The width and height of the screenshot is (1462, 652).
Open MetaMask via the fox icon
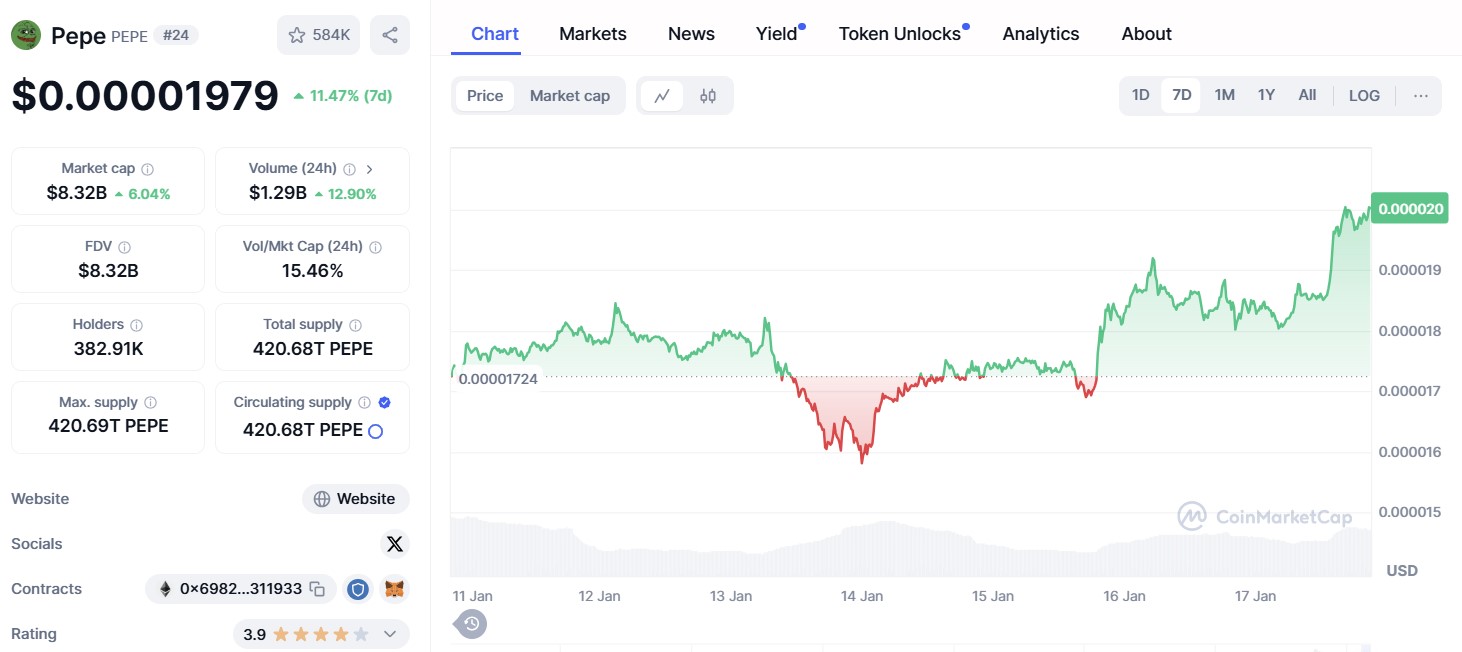[x=394, y=589]
